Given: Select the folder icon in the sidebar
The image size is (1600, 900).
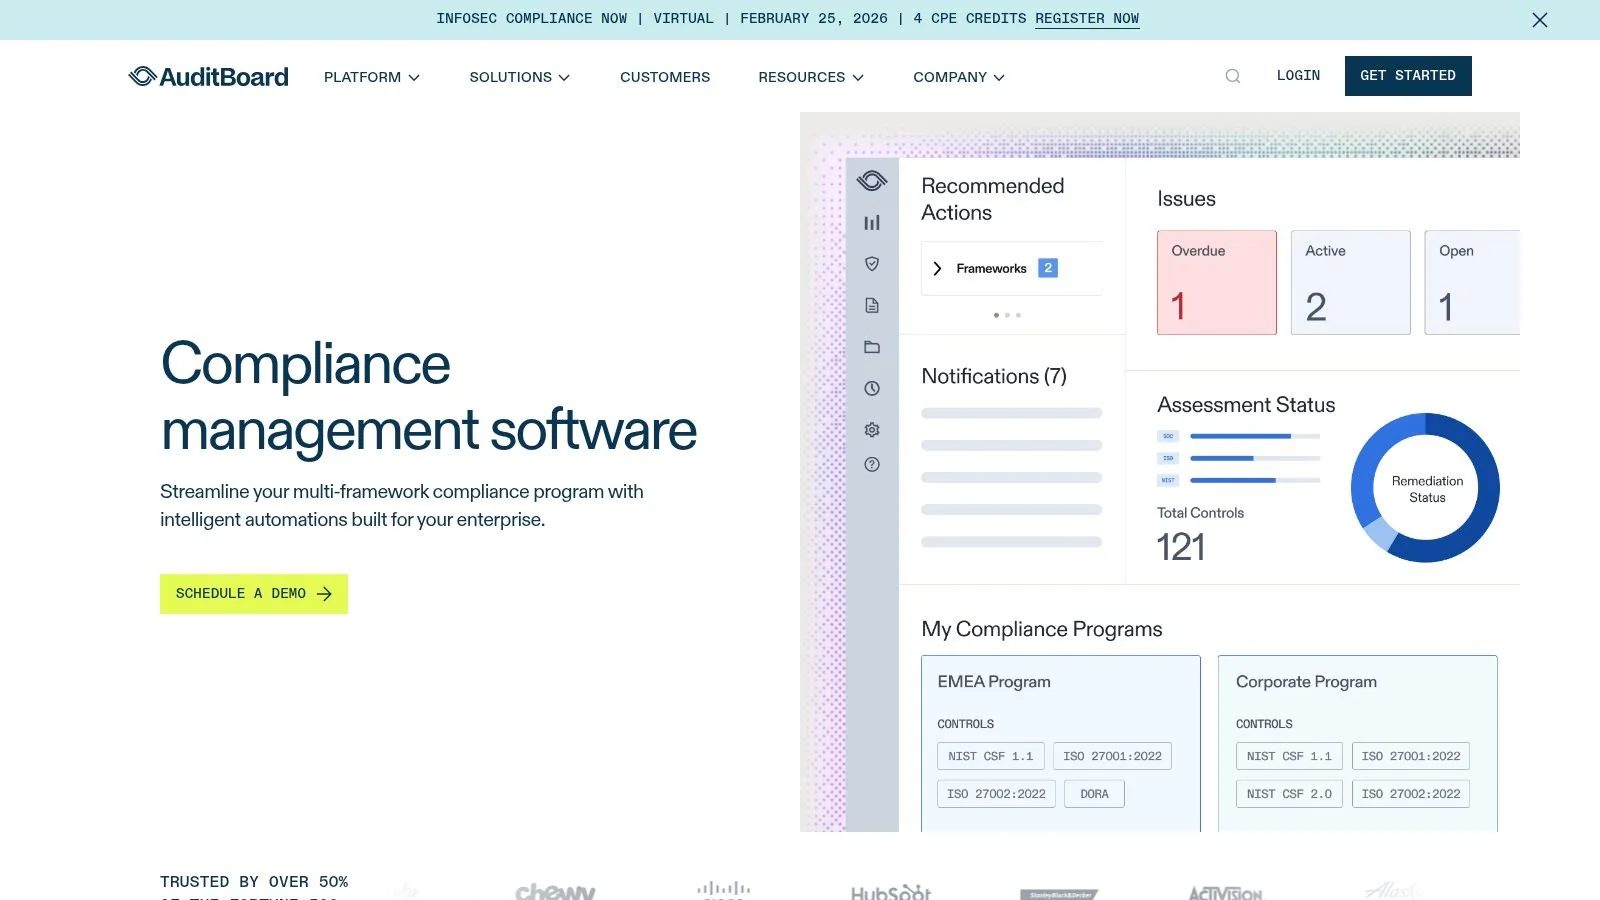Looking at the screenshot, I should [x=871, y=347].
